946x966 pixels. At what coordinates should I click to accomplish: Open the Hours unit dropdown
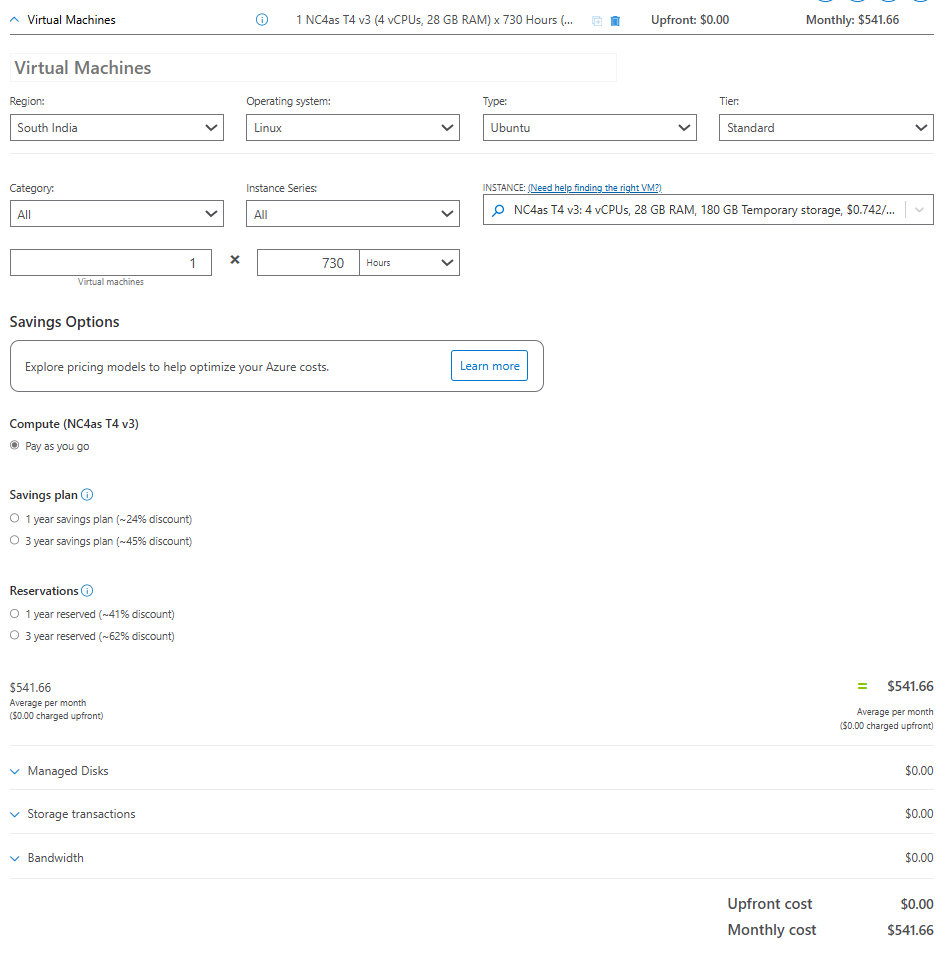pos(410,262)
